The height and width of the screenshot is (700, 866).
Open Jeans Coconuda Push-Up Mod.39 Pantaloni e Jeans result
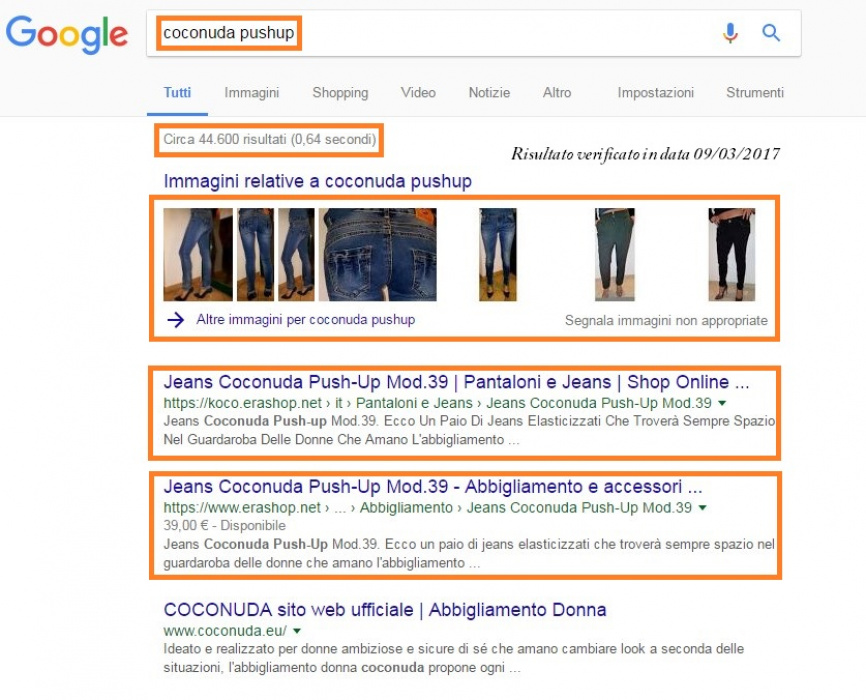(x=456, y=382)
